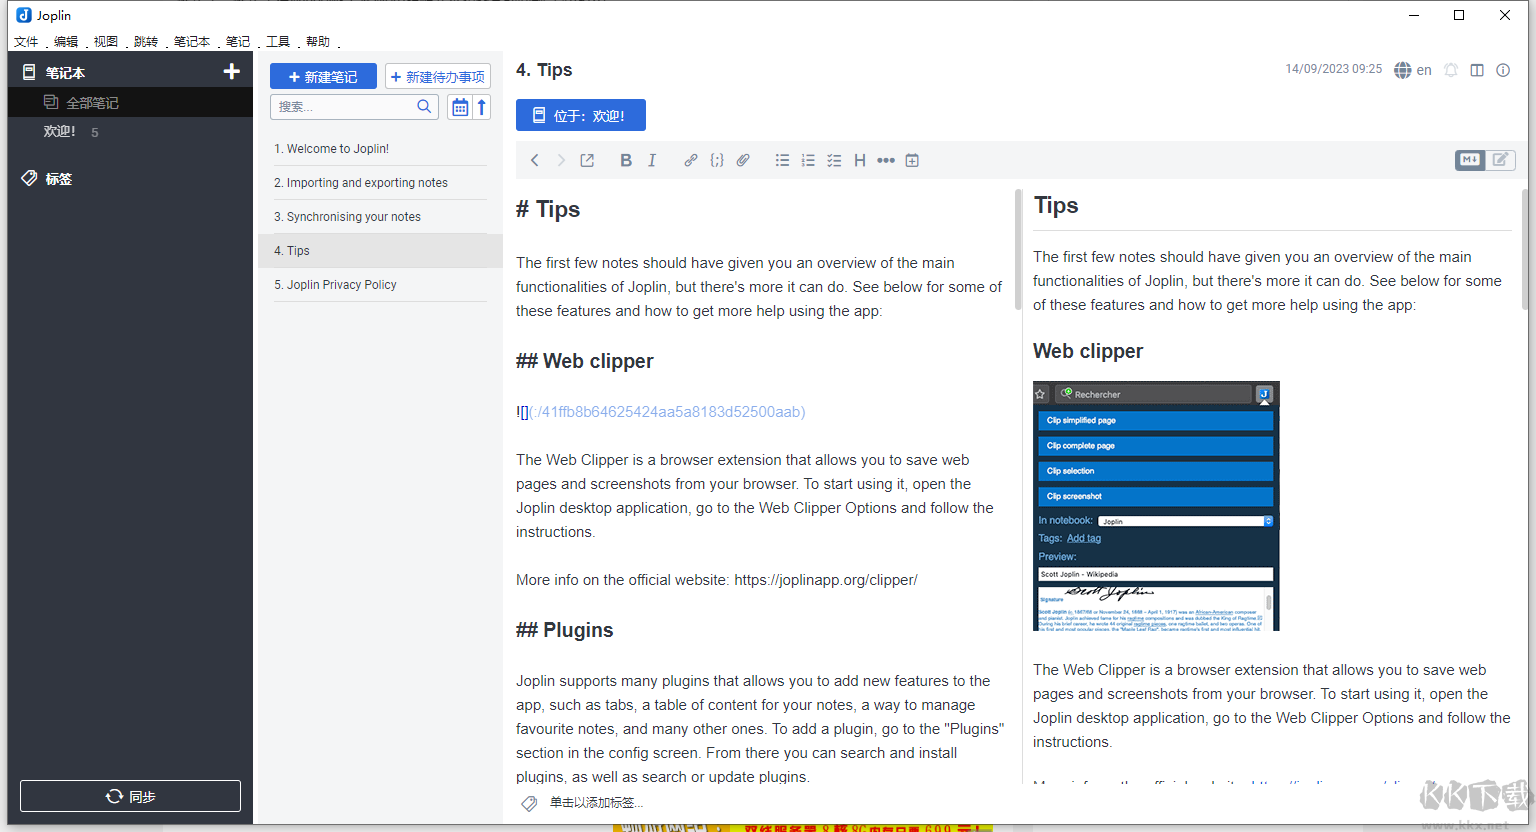Insert the current date and time
Image resolution: width=1536 pixels, height=832 pixels.
[x=912, y=160]
